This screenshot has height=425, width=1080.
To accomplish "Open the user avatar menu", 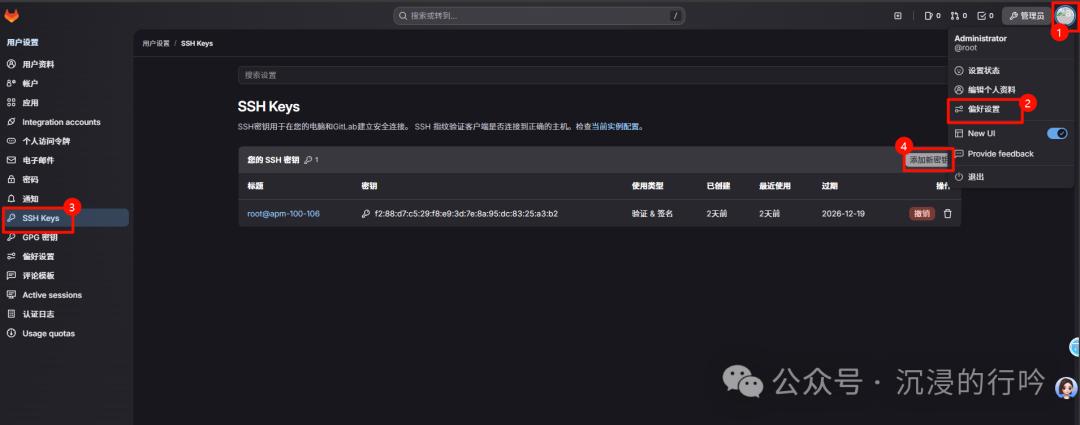I will 1064,14.
